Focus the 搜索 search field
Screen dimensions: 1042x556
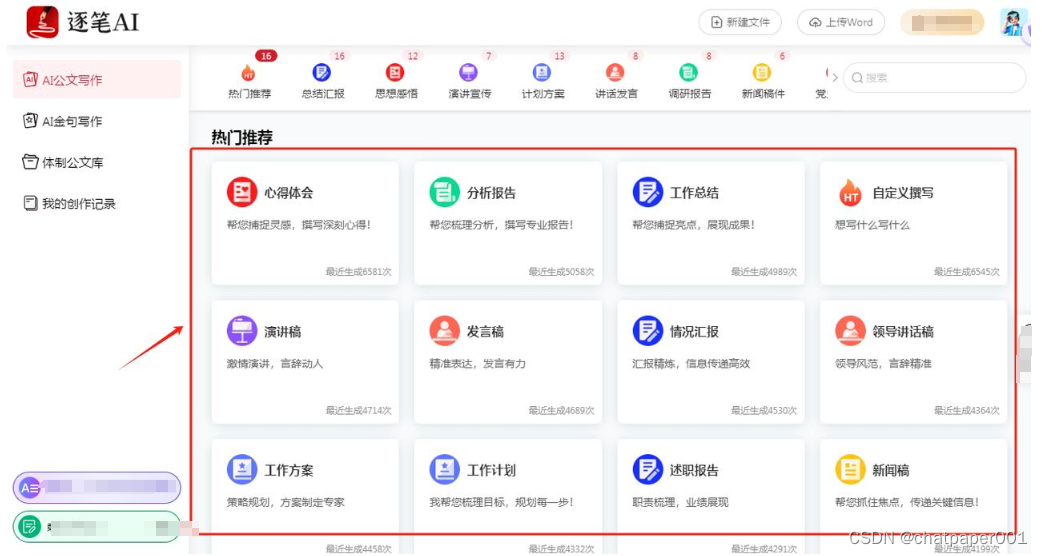[934, 78]
